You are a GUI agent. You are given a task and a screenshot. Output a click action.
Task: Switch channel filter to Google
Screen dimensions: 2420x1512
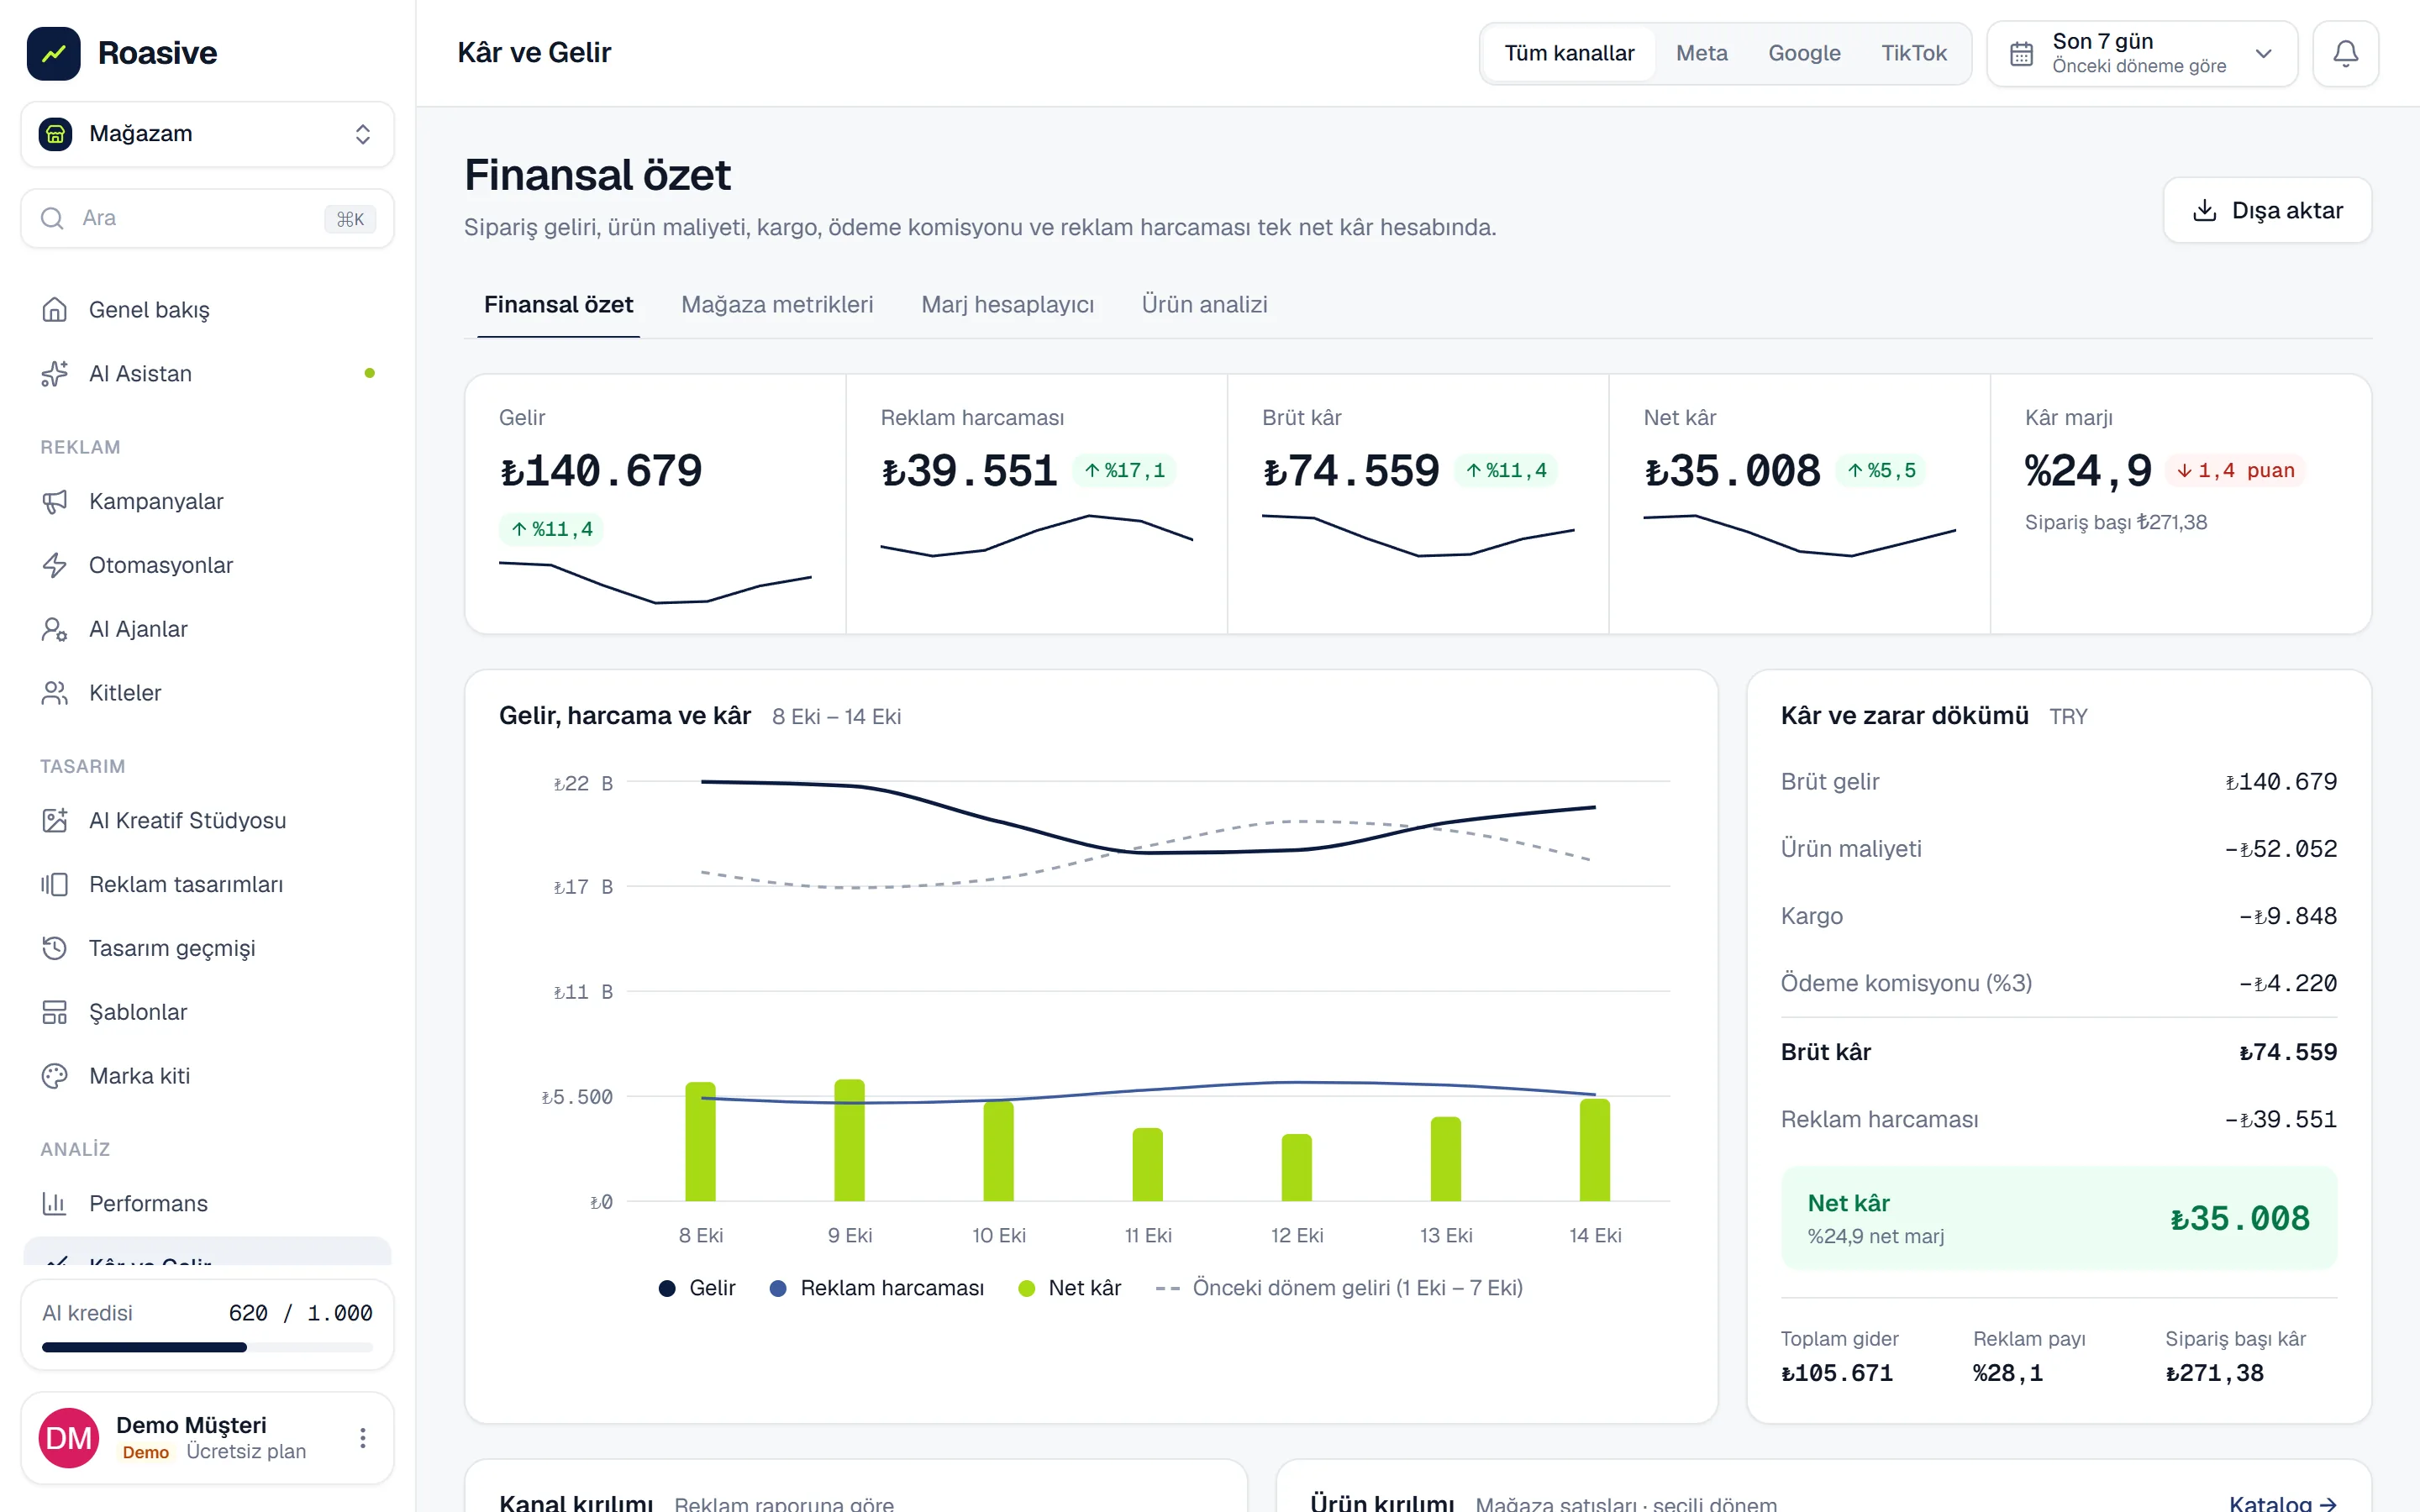[1804, 53]
